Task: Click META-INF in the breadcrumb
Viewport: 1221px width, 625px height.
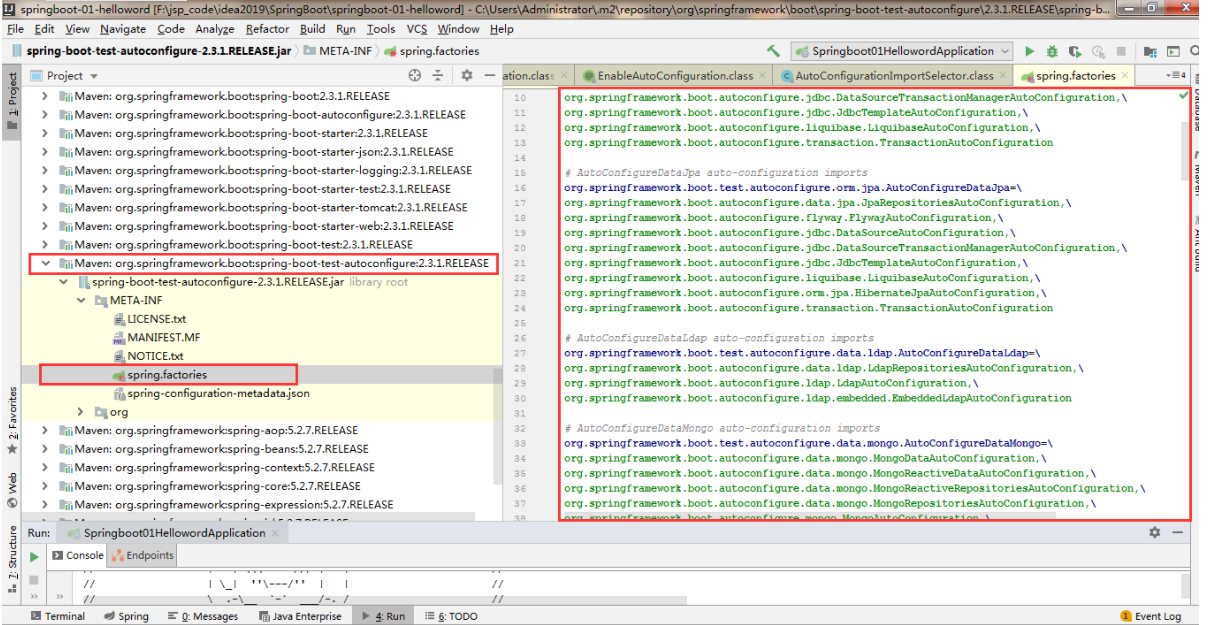Action: pyautogui.click(x=336, y=51)
